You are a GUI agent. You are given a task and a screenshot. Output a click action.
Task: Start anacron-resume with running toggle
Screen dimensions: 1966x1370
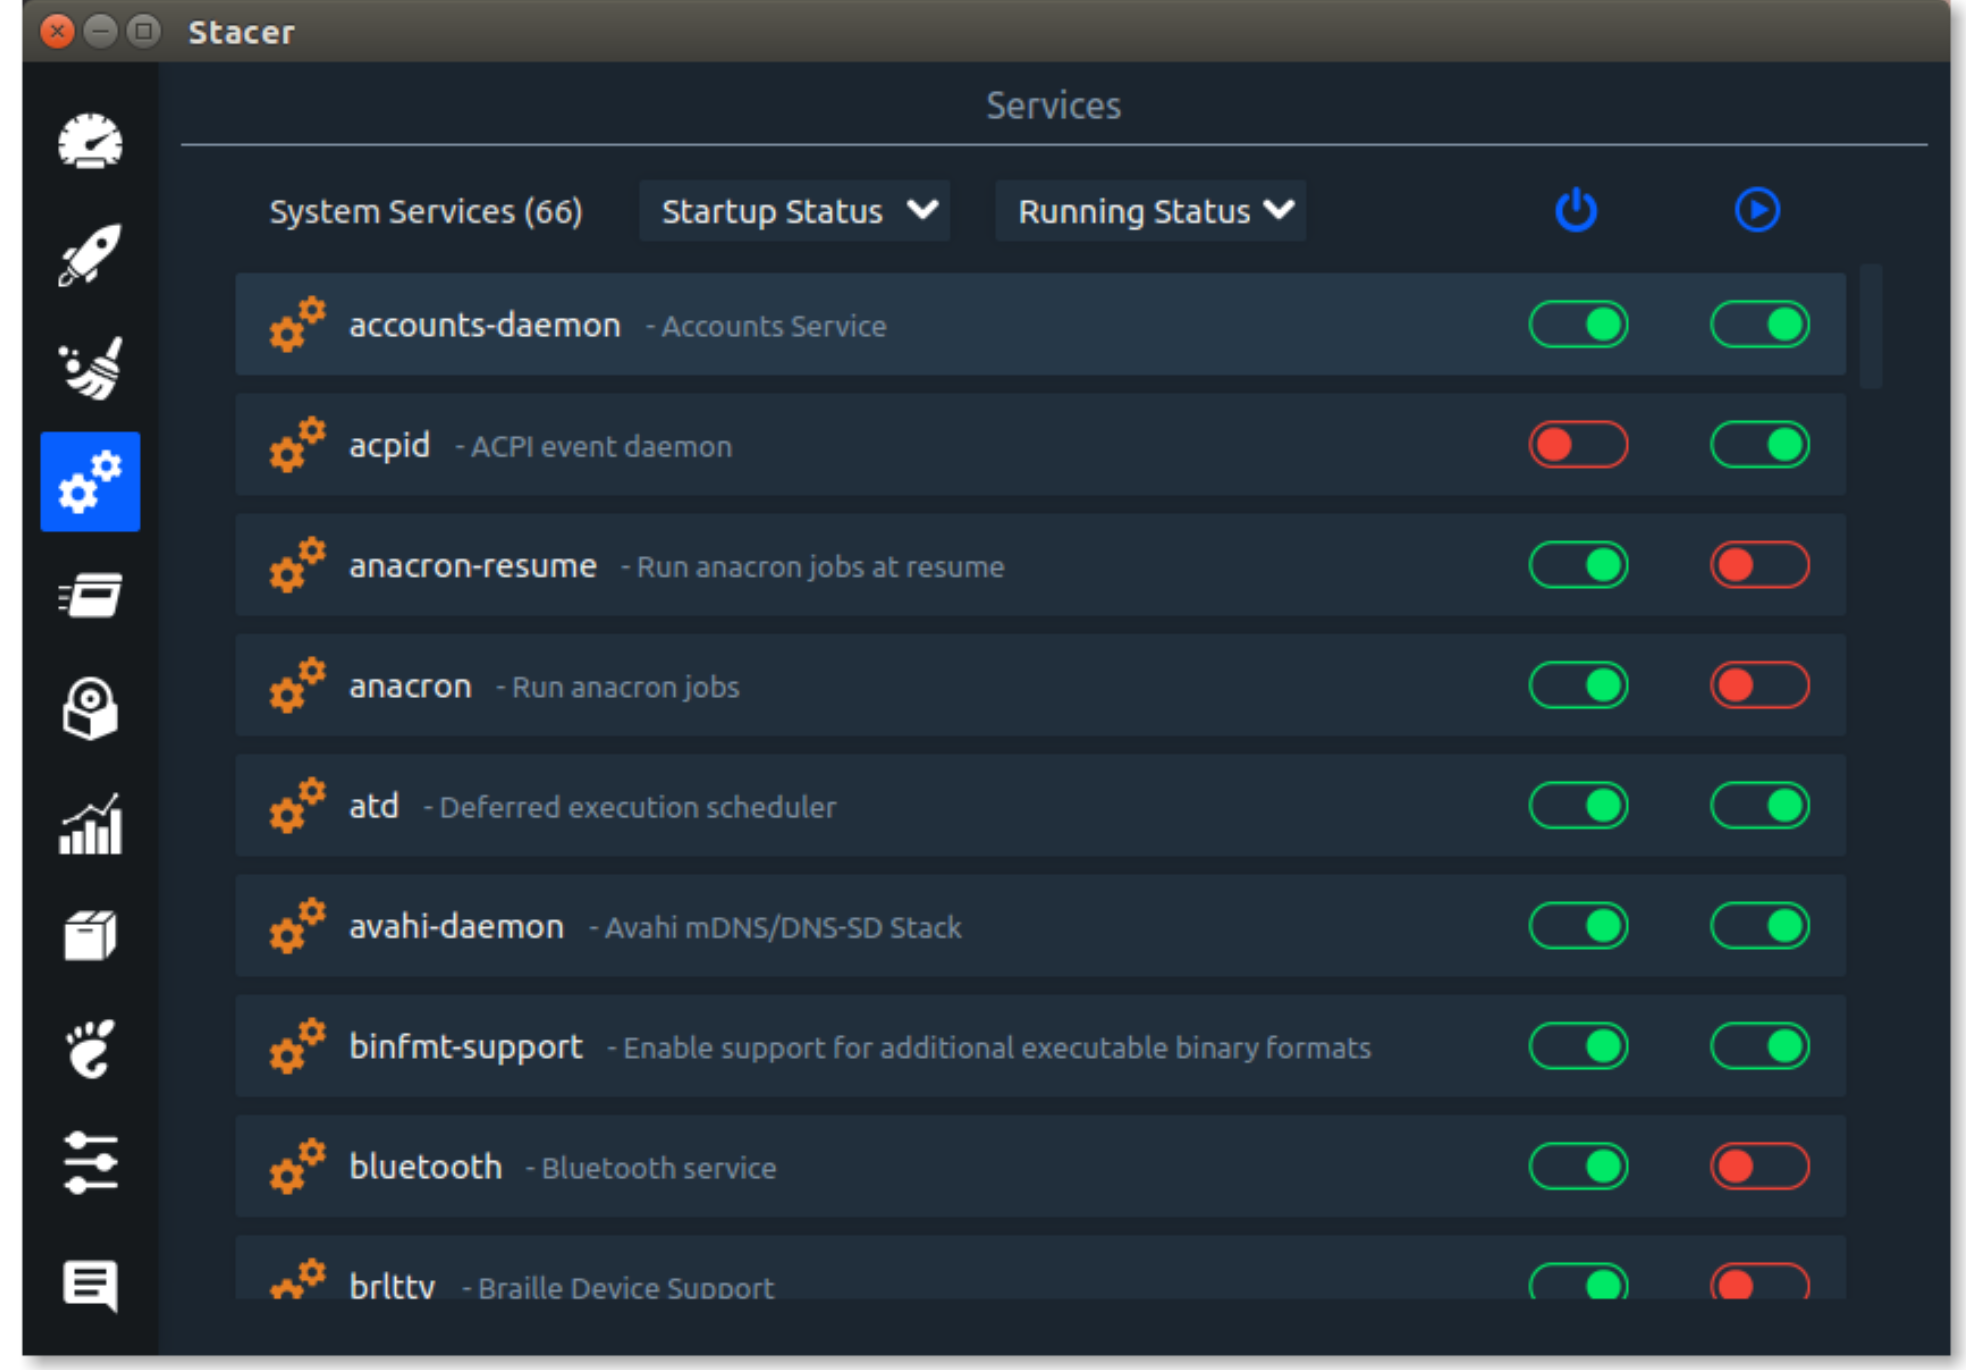[x=1759, y=565]
